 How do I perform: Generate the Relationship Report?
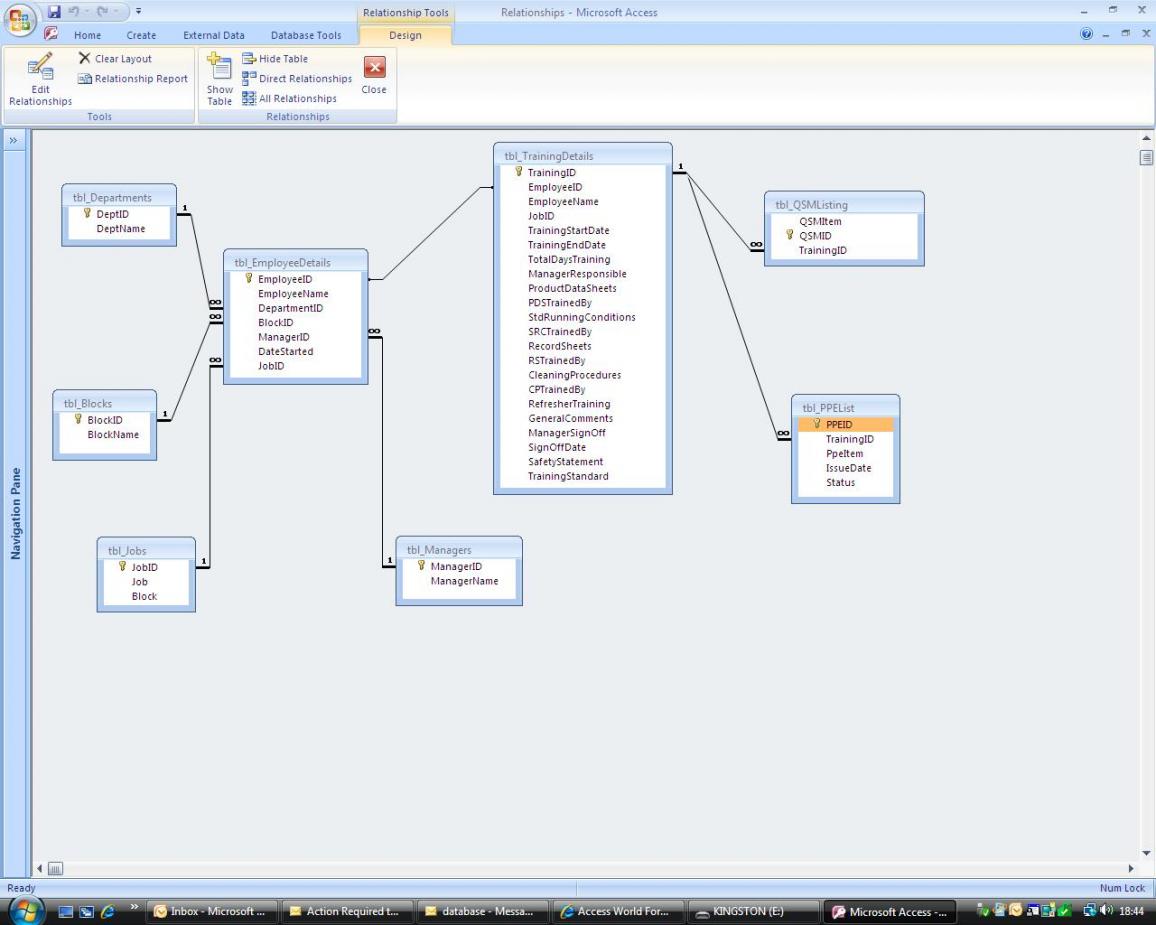[x=133, y=78]
